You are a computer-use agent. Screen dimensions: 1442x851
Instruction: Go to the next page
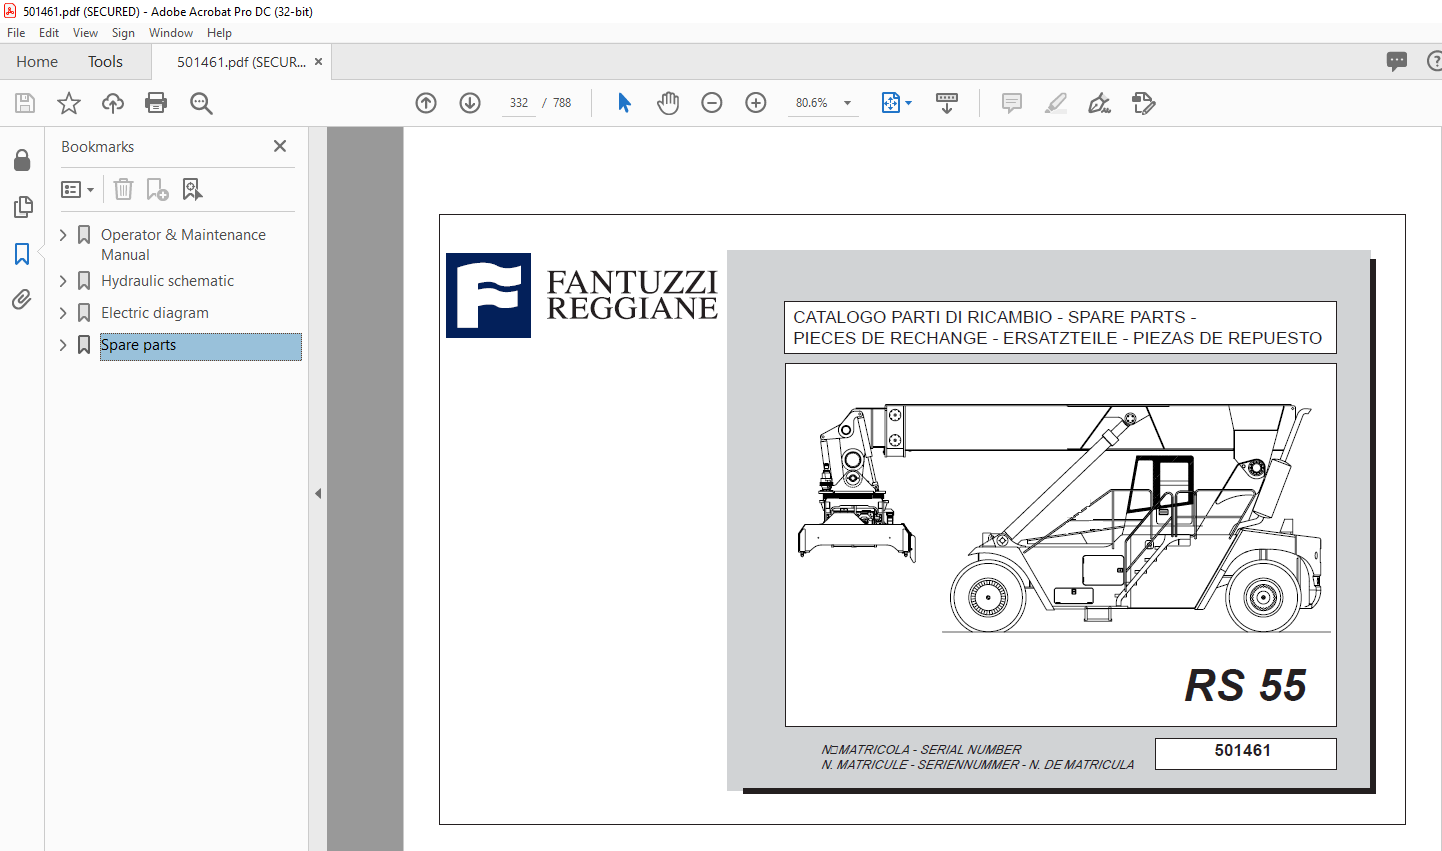pos(470,103)
